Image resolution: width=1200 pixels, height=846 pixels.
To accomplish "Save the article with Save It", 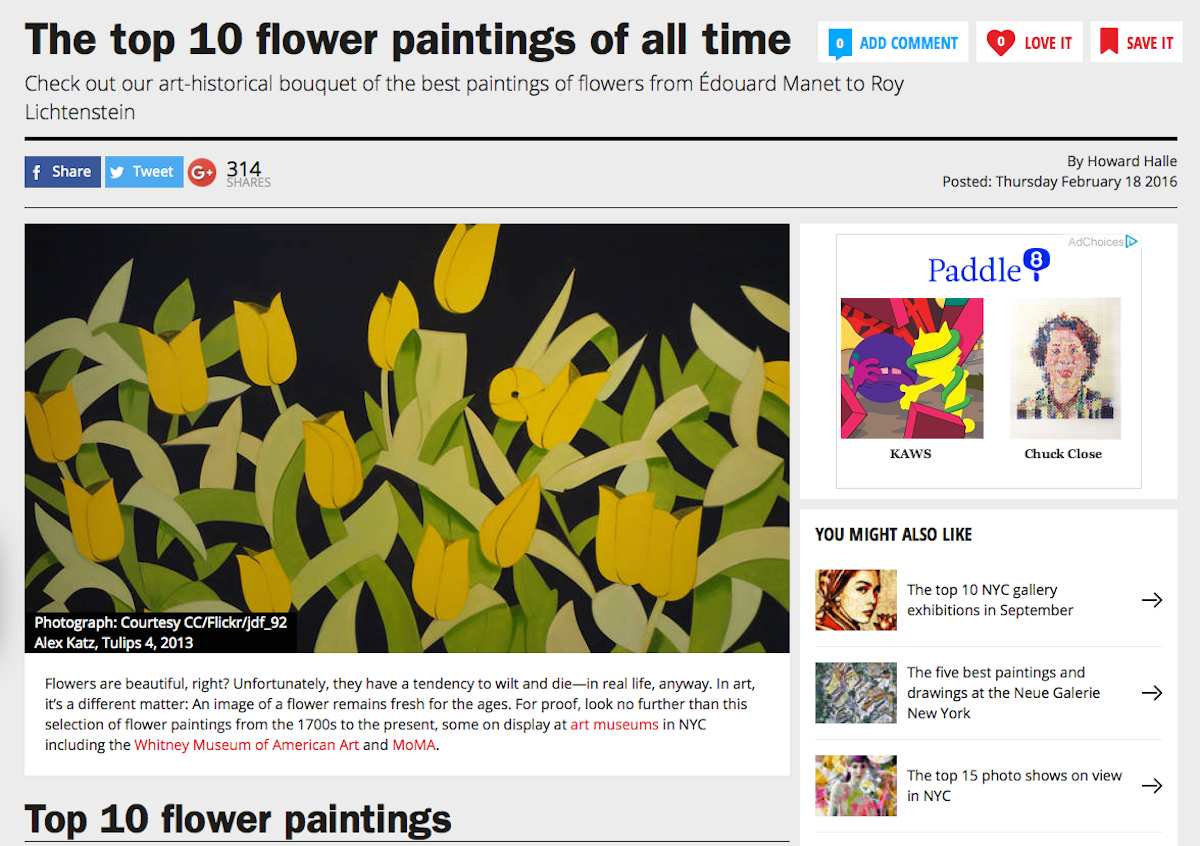I will pyautogui.click(x=1136, y=42).
